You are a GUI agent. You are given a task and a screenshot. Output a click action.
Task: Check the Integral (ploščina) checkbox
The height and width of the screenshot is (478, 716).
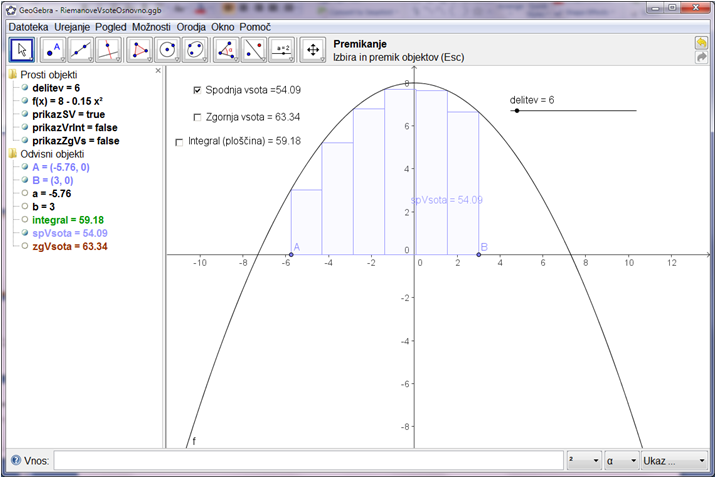(179, 142)
